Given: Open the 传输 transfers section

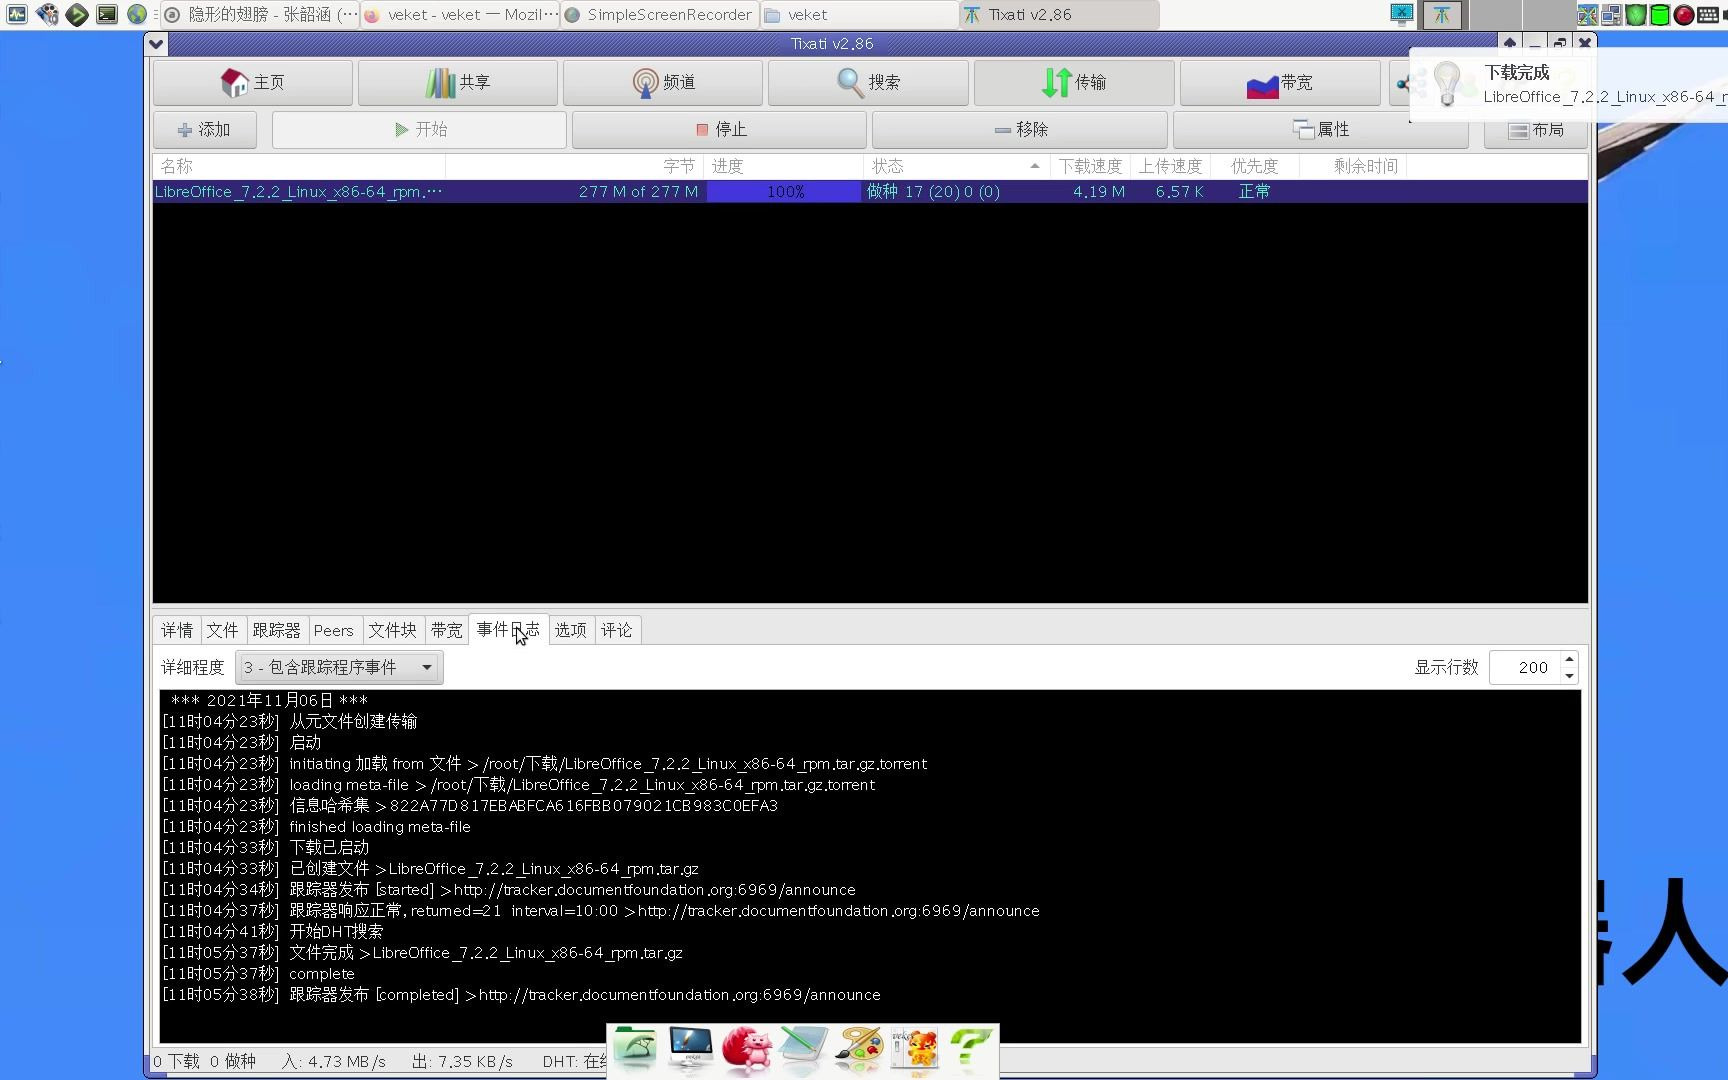Looking at the screenshot, I should point(1074,82).
